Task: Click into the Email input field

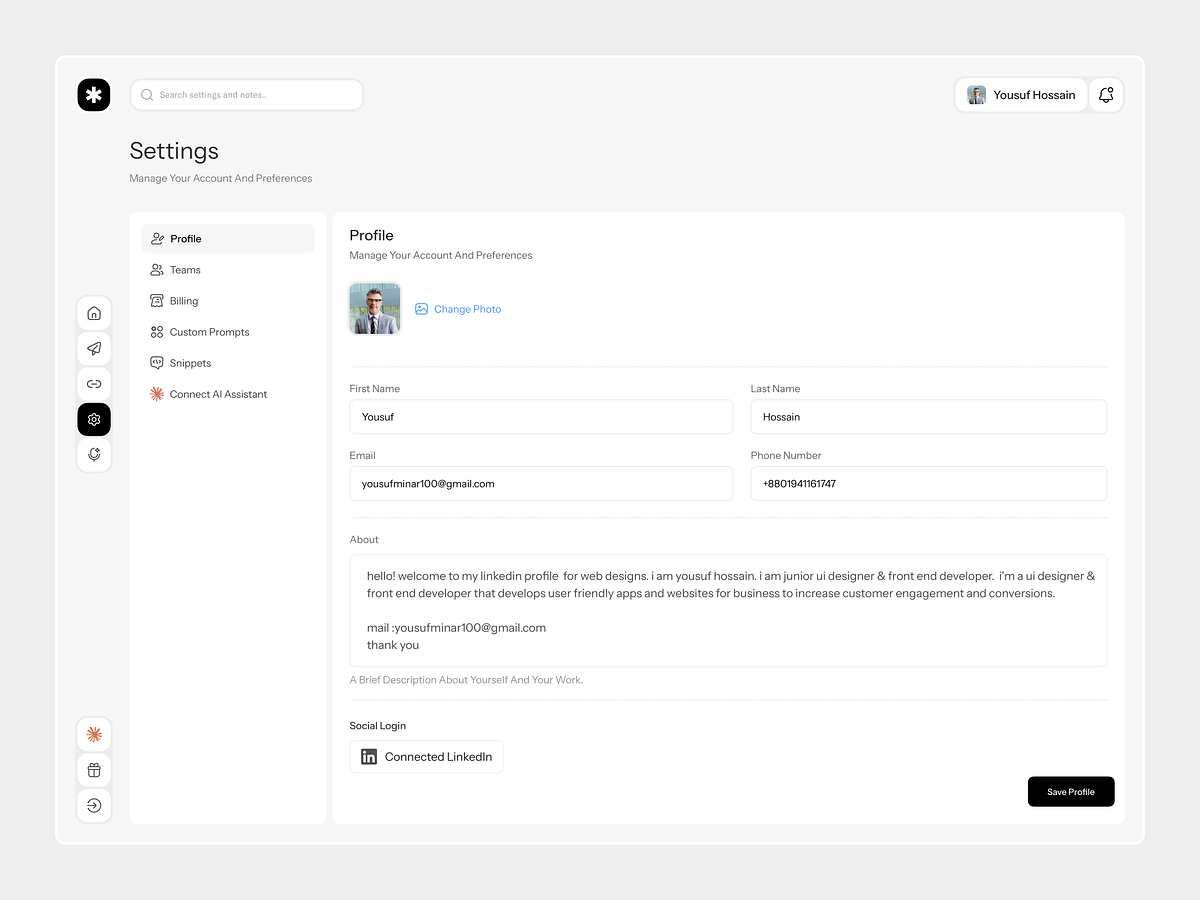Action: pyautogui.click(x=541, y=484)
